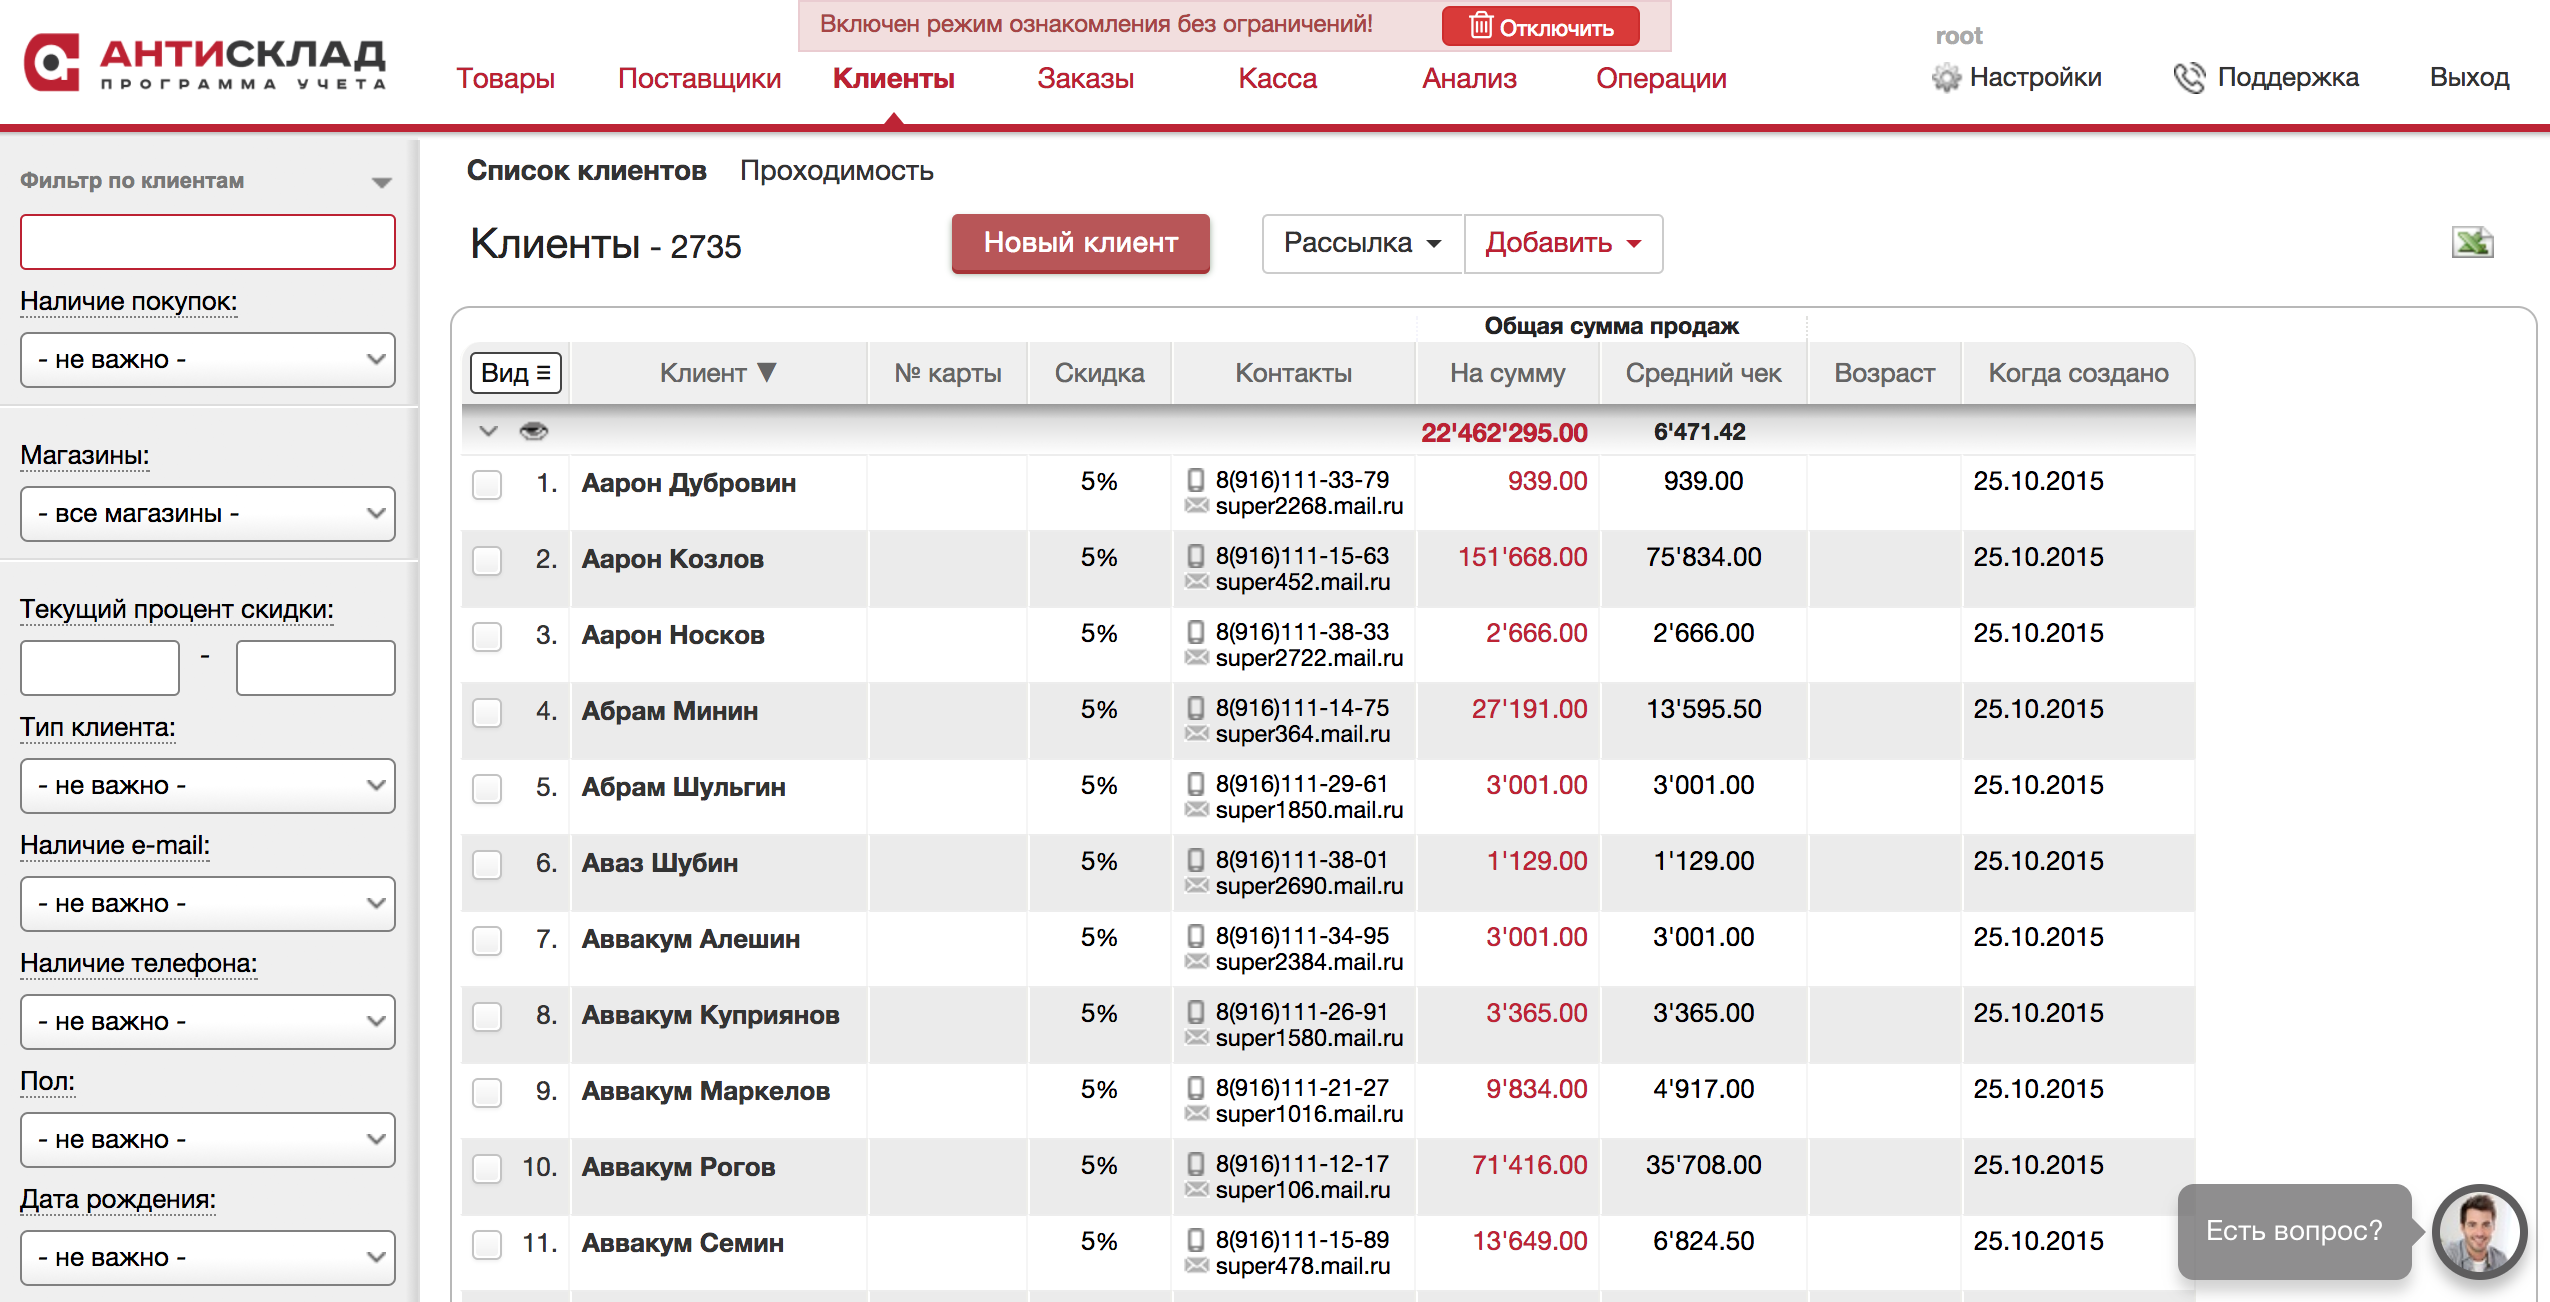This screenshot has height=1302, width=2550.
Task: Click the Excel export icon
Action: tap(2472, 243)
